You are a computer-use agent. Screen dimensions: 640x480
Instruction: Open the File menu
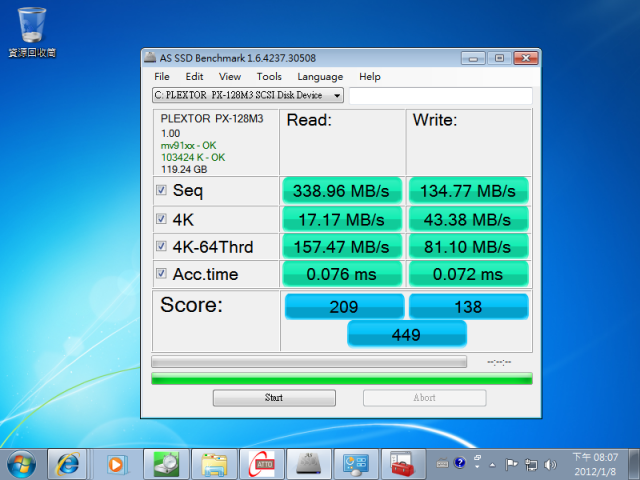click(162, 77)
